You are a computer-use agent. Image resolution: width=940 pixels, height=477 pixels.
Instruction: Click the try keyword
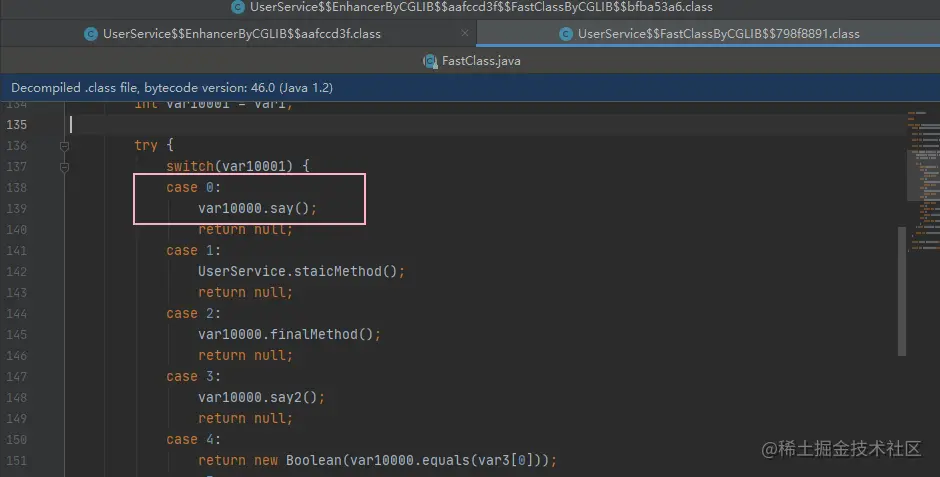[x=146, y=146]
